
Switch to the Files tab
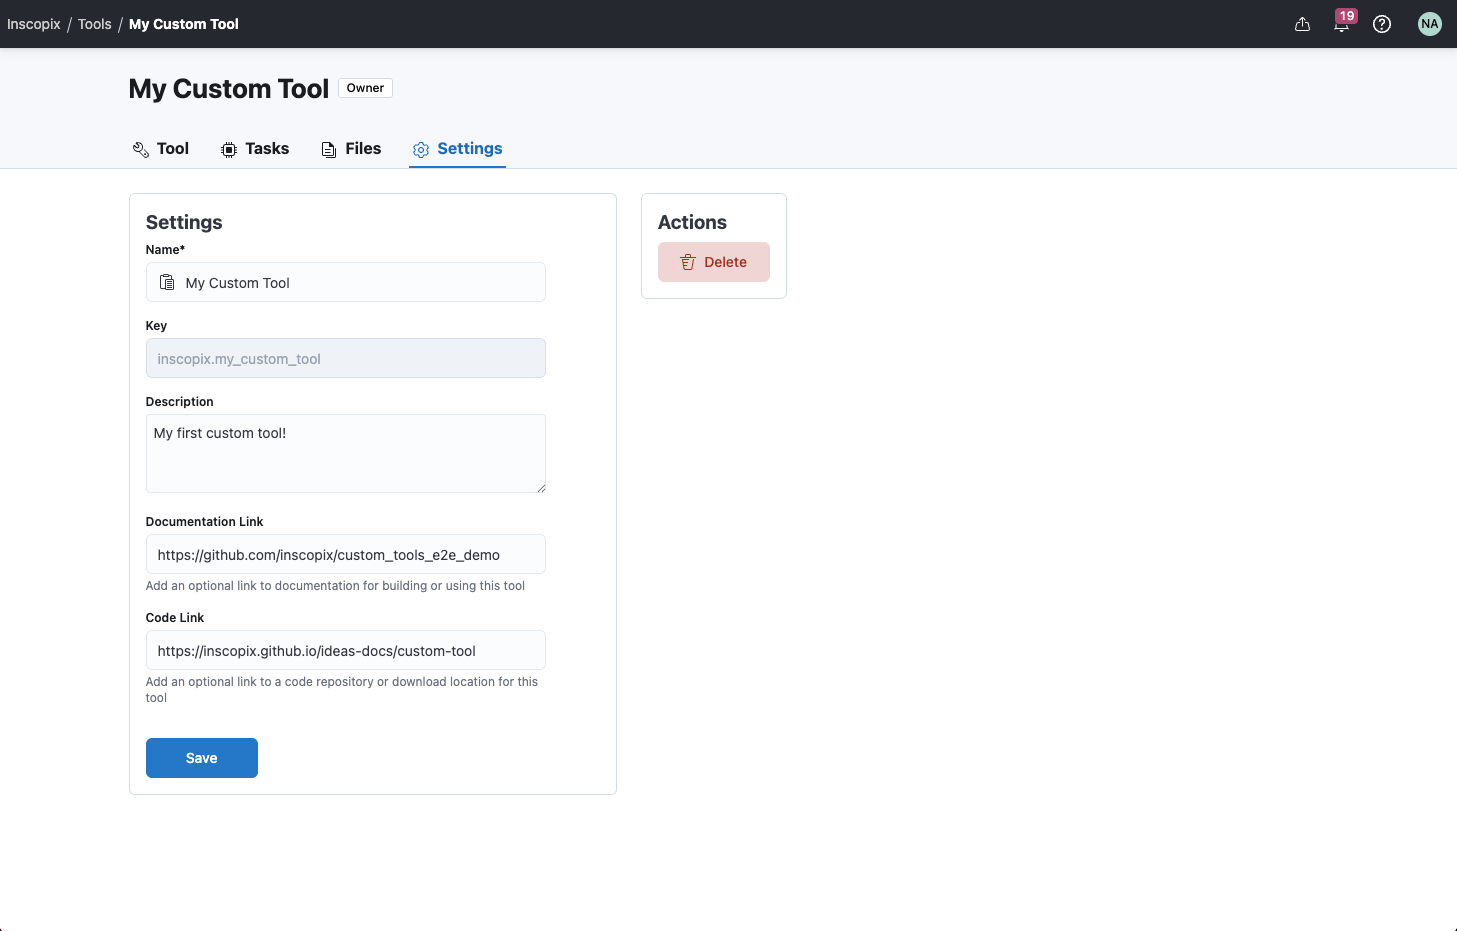pos(363,148)
